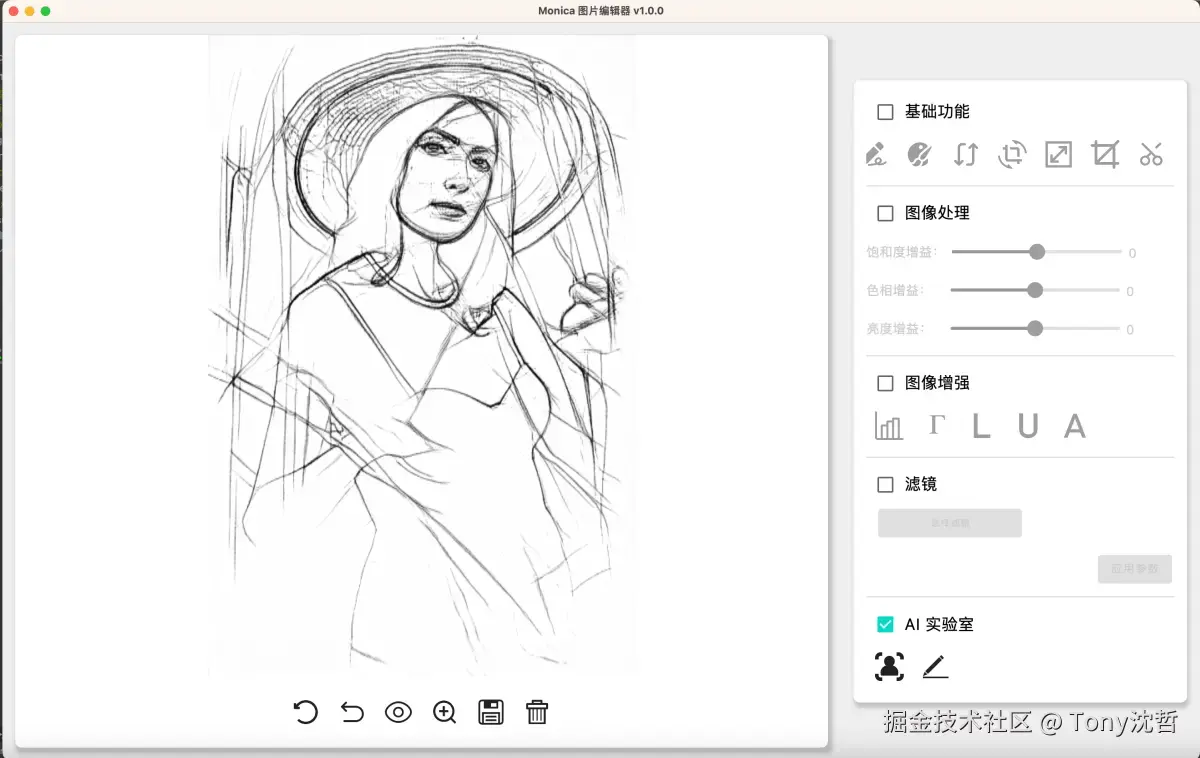
Task: Open the color palette tool
Action: click(x=919, y=154)
